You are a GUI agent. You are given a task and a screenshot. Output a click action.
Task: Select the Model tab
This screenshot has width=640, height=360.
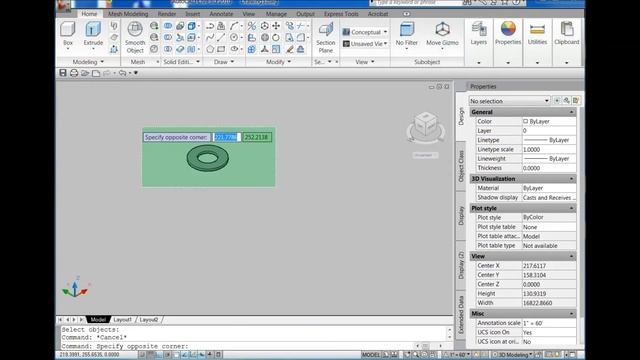[98, 320]
